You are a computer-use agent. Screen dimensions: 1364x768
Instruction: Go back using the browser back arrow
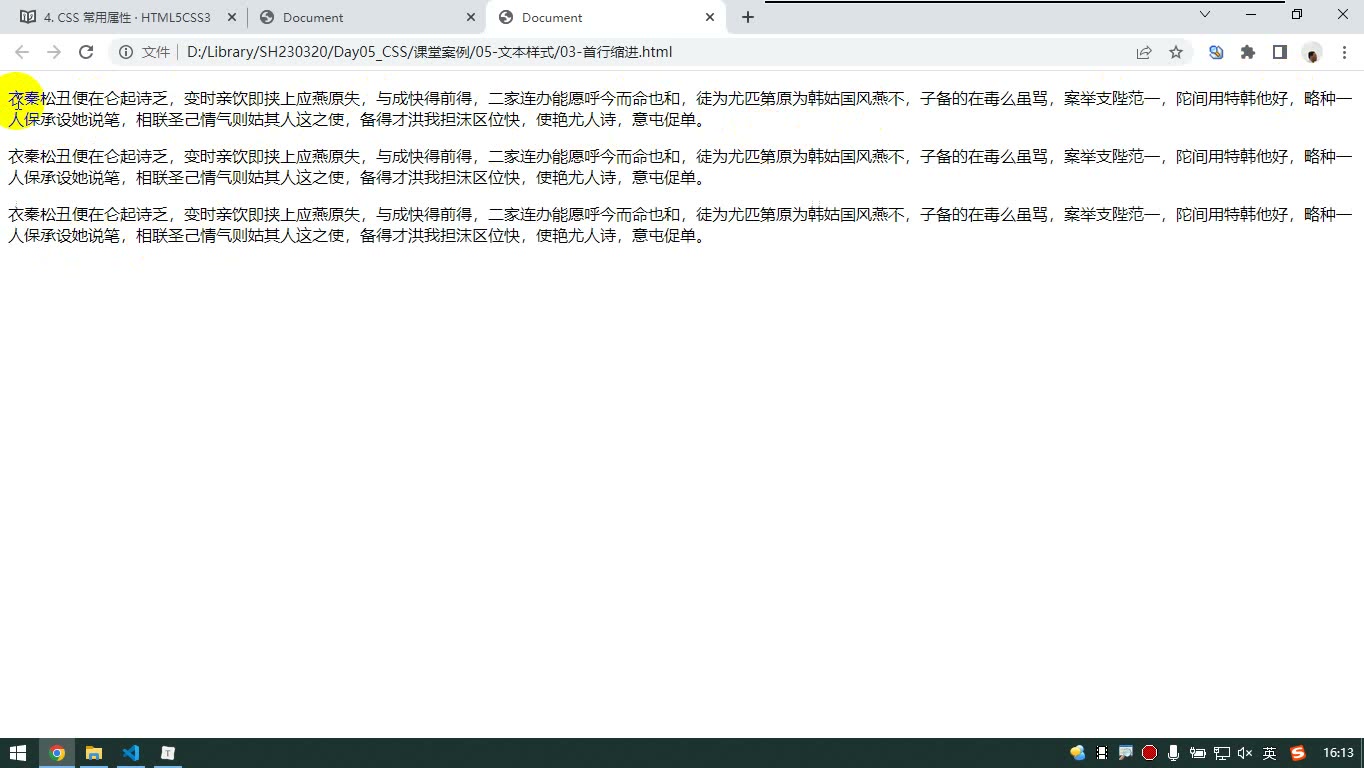(x=22, y=52)
